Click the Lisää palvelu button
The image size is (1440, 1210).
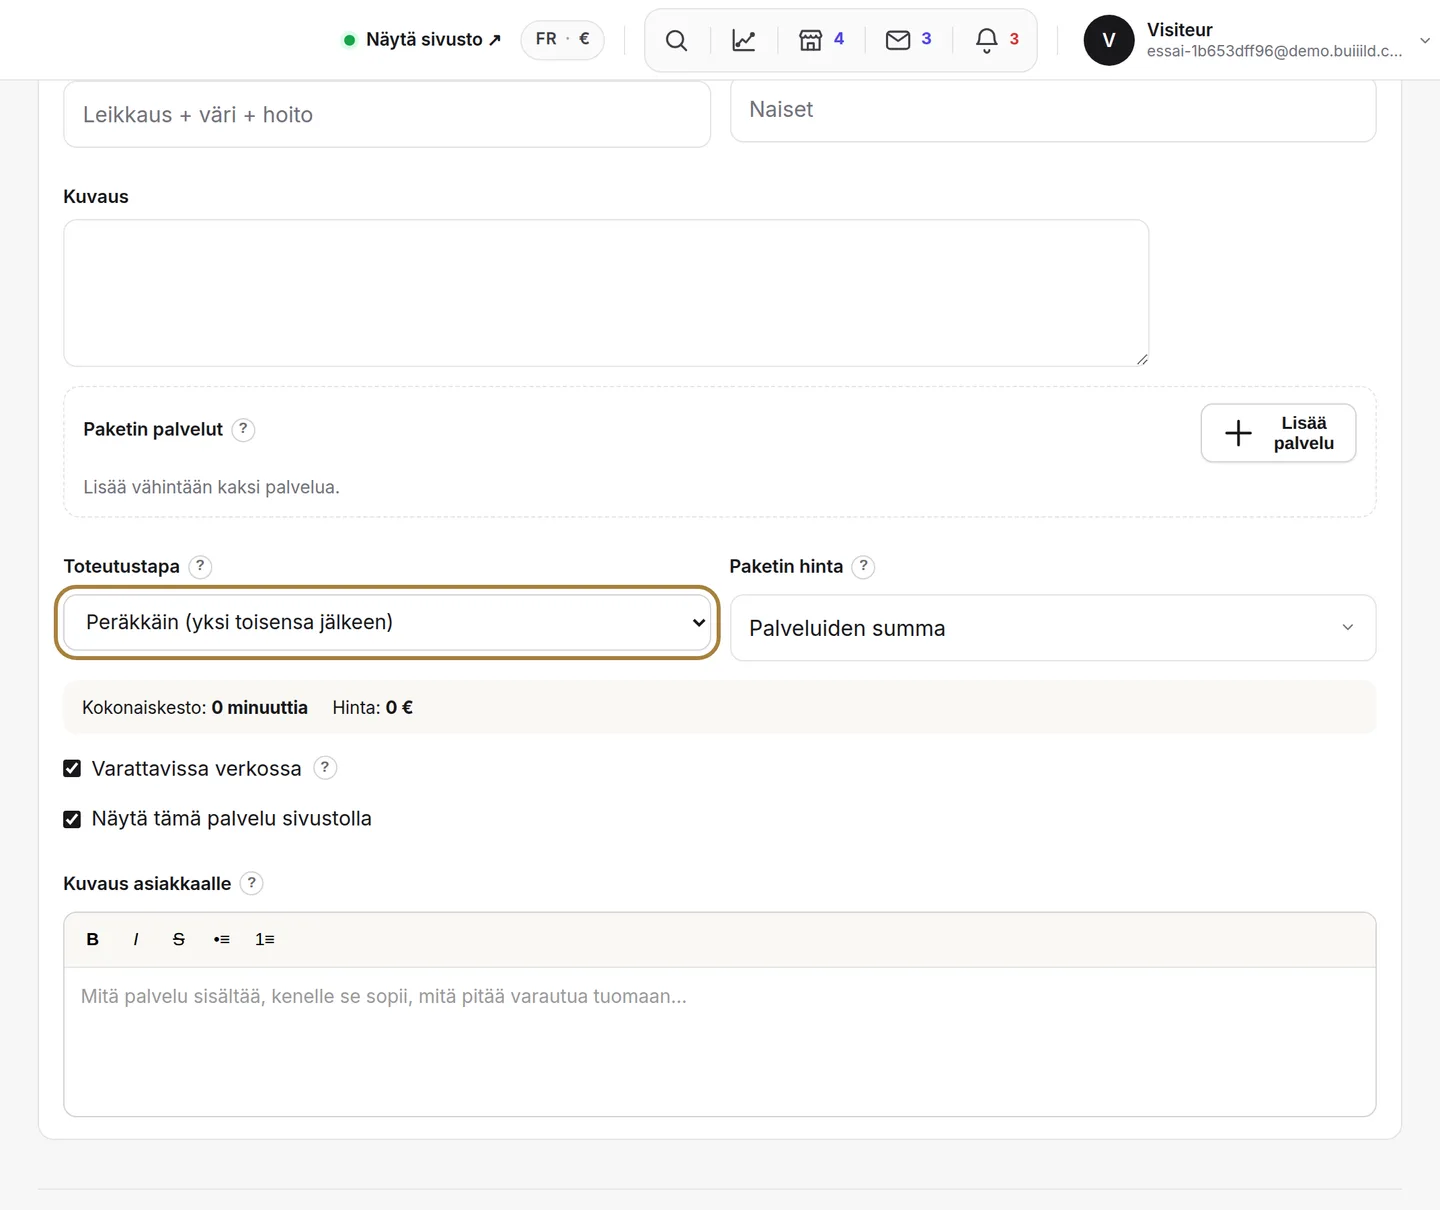pos(1278,433)
